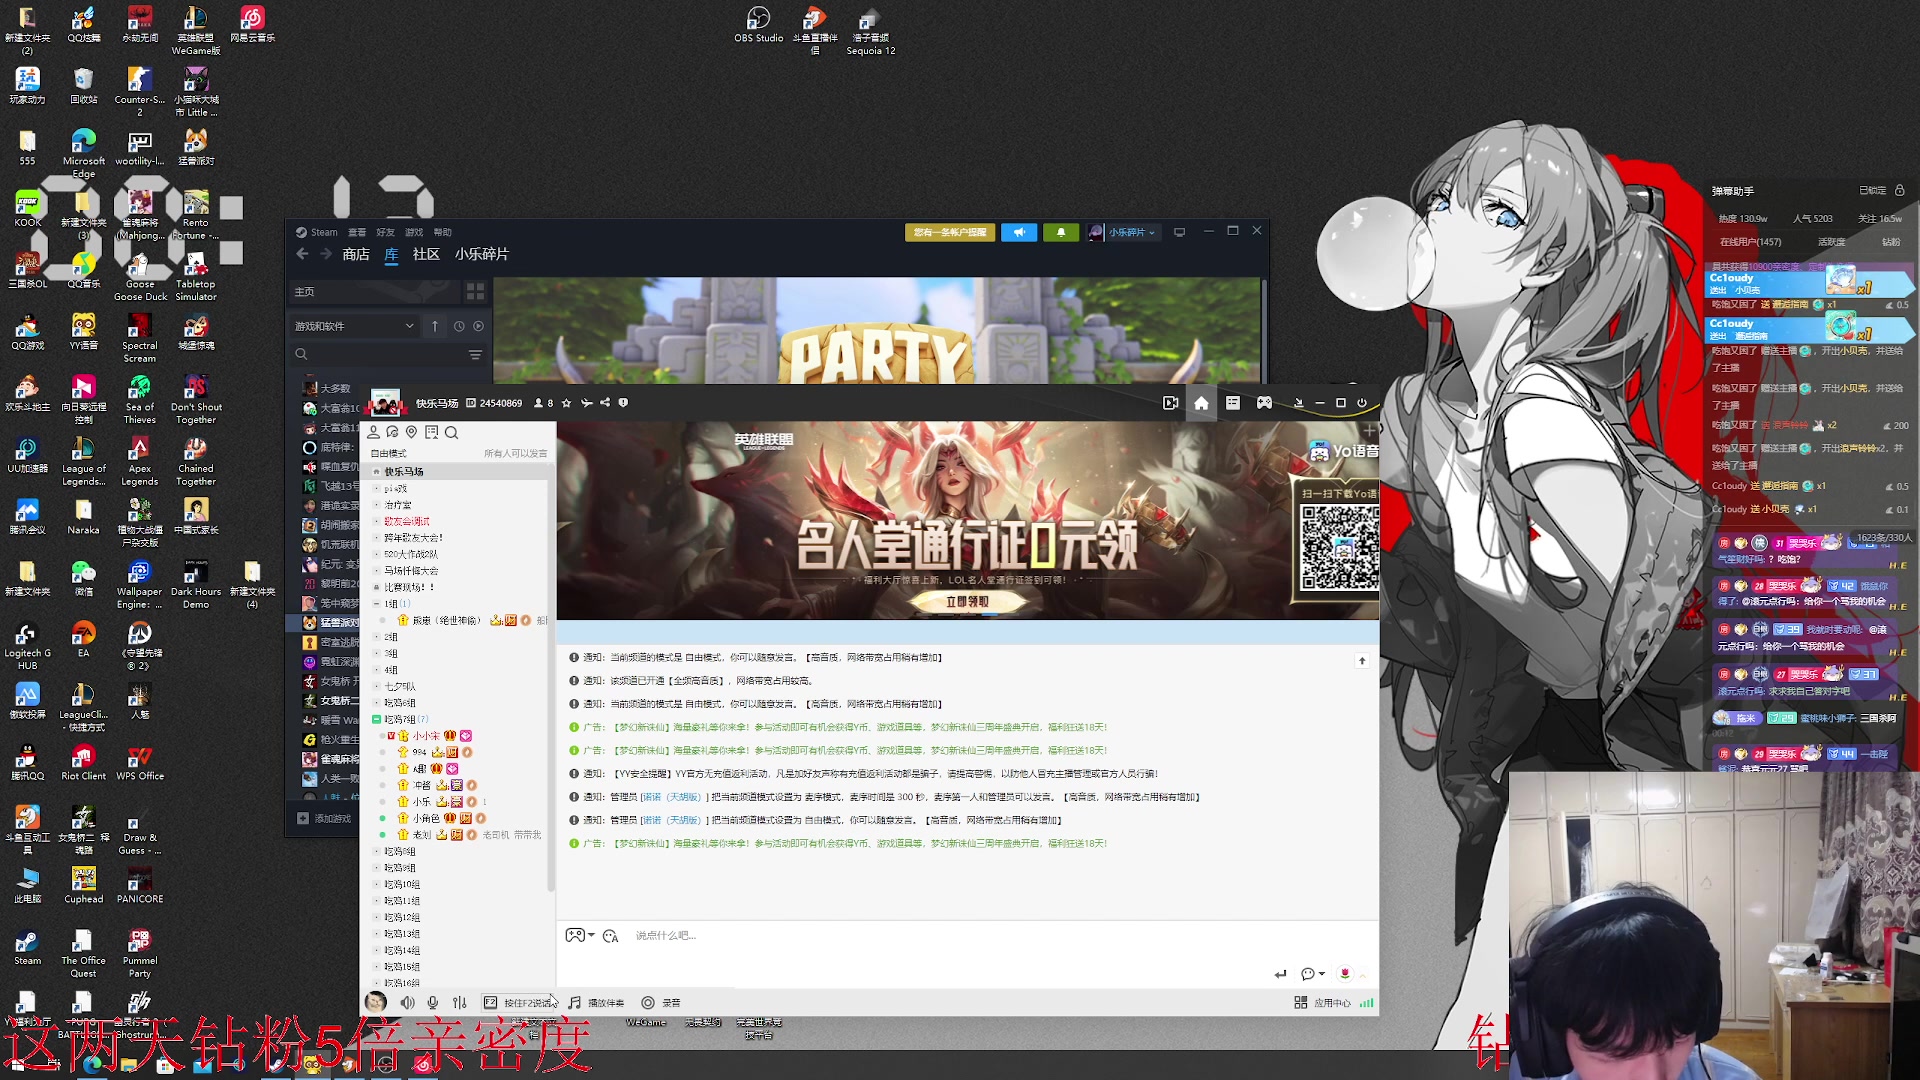1920x1080 pixels.
Task: Switch to the Steam 社区 tab
Action: click(x=426, y=254)
